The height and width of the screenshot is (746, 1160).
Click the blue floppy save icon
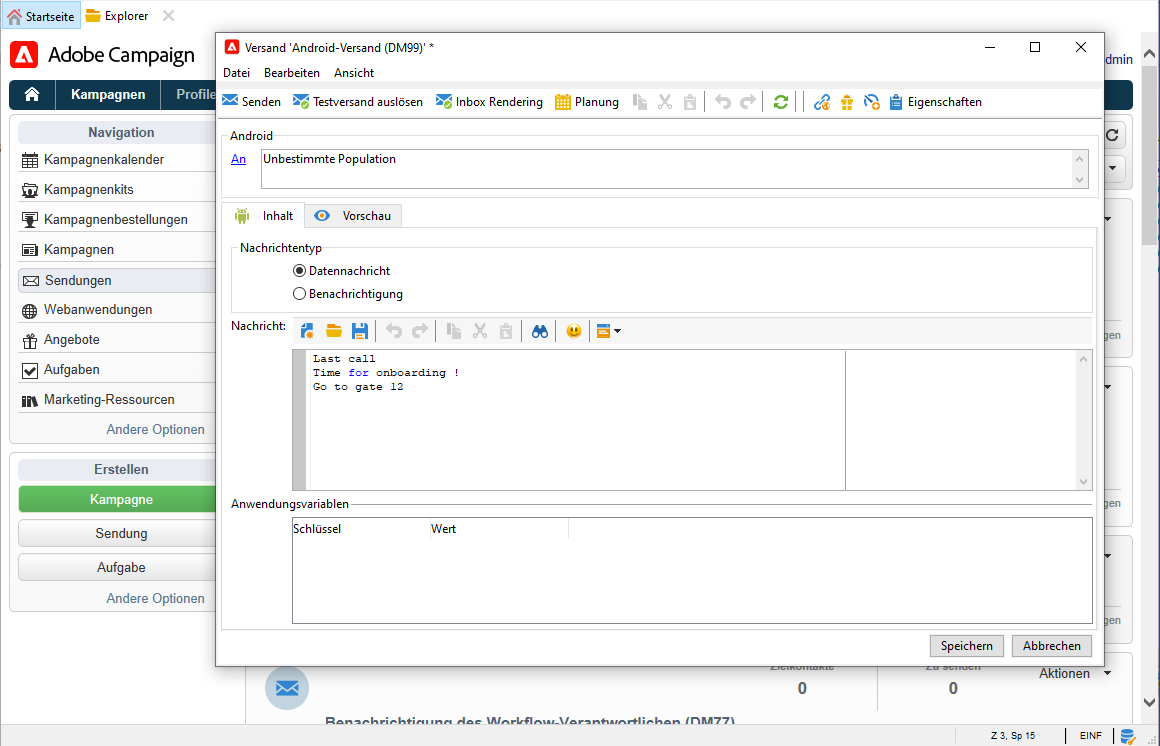[360, 331]
